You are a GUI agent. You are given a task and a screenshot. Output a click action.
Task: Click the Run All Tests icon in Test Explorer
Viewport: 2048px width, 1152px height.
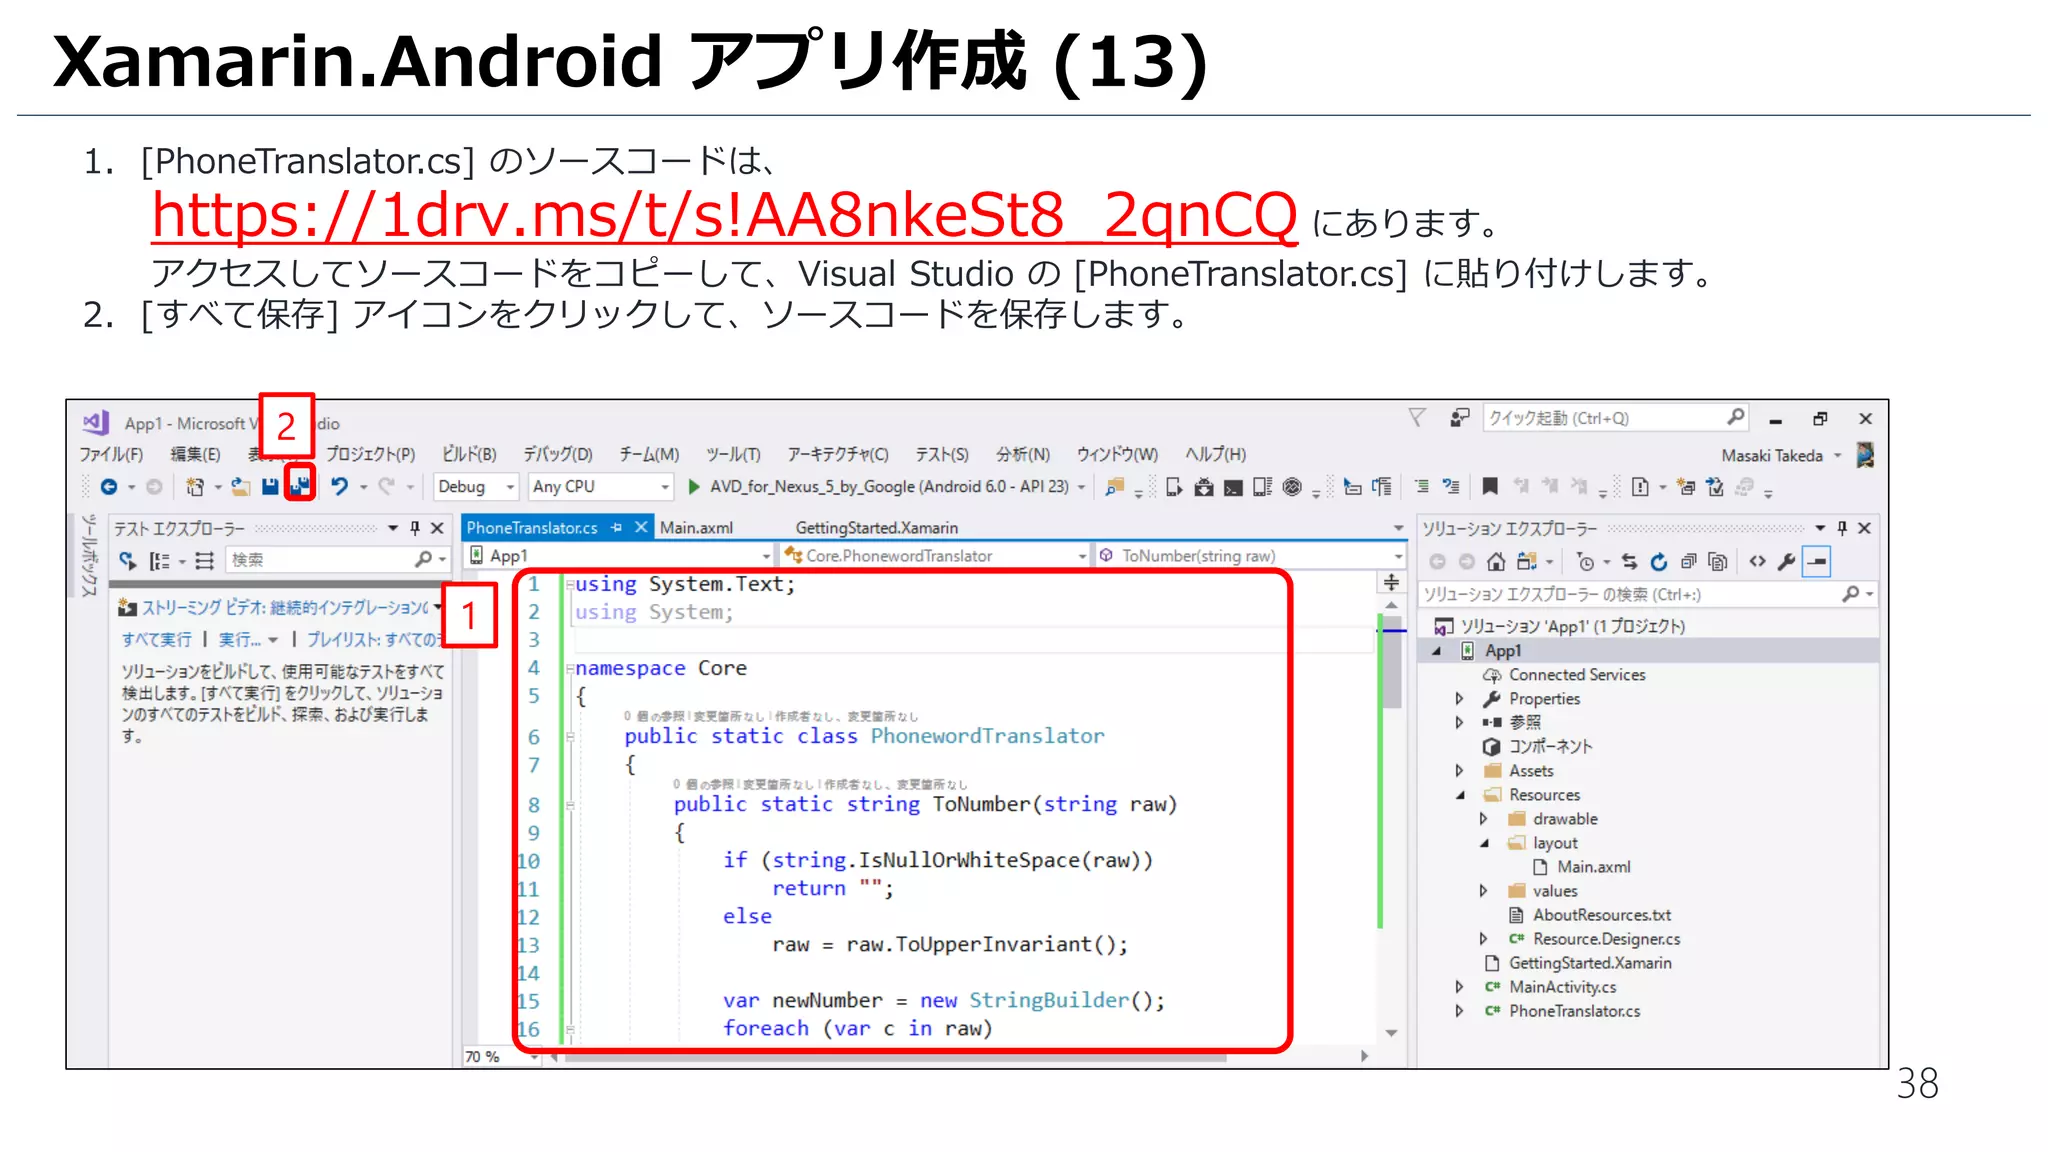[x=127, y=560]
